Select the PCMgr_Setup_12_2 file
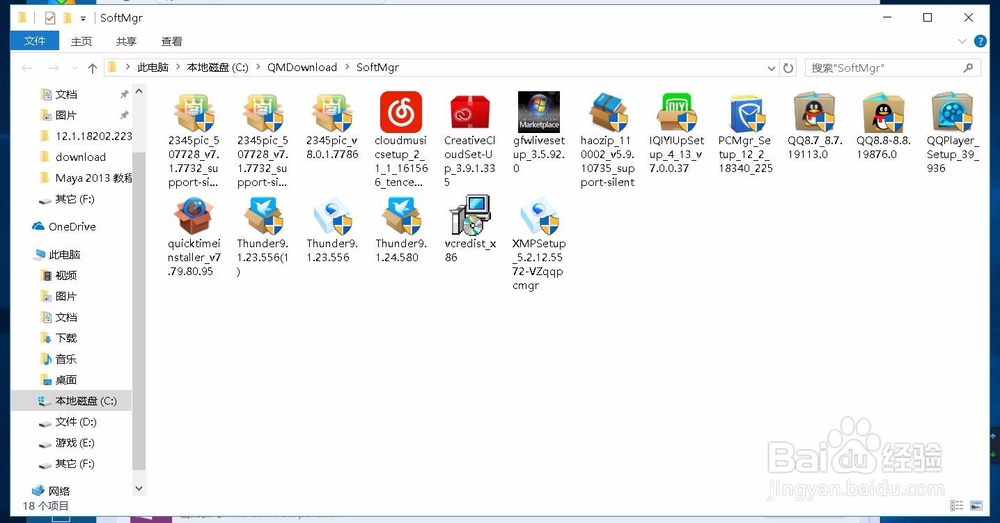1000x523 pixels. [746, 133]
